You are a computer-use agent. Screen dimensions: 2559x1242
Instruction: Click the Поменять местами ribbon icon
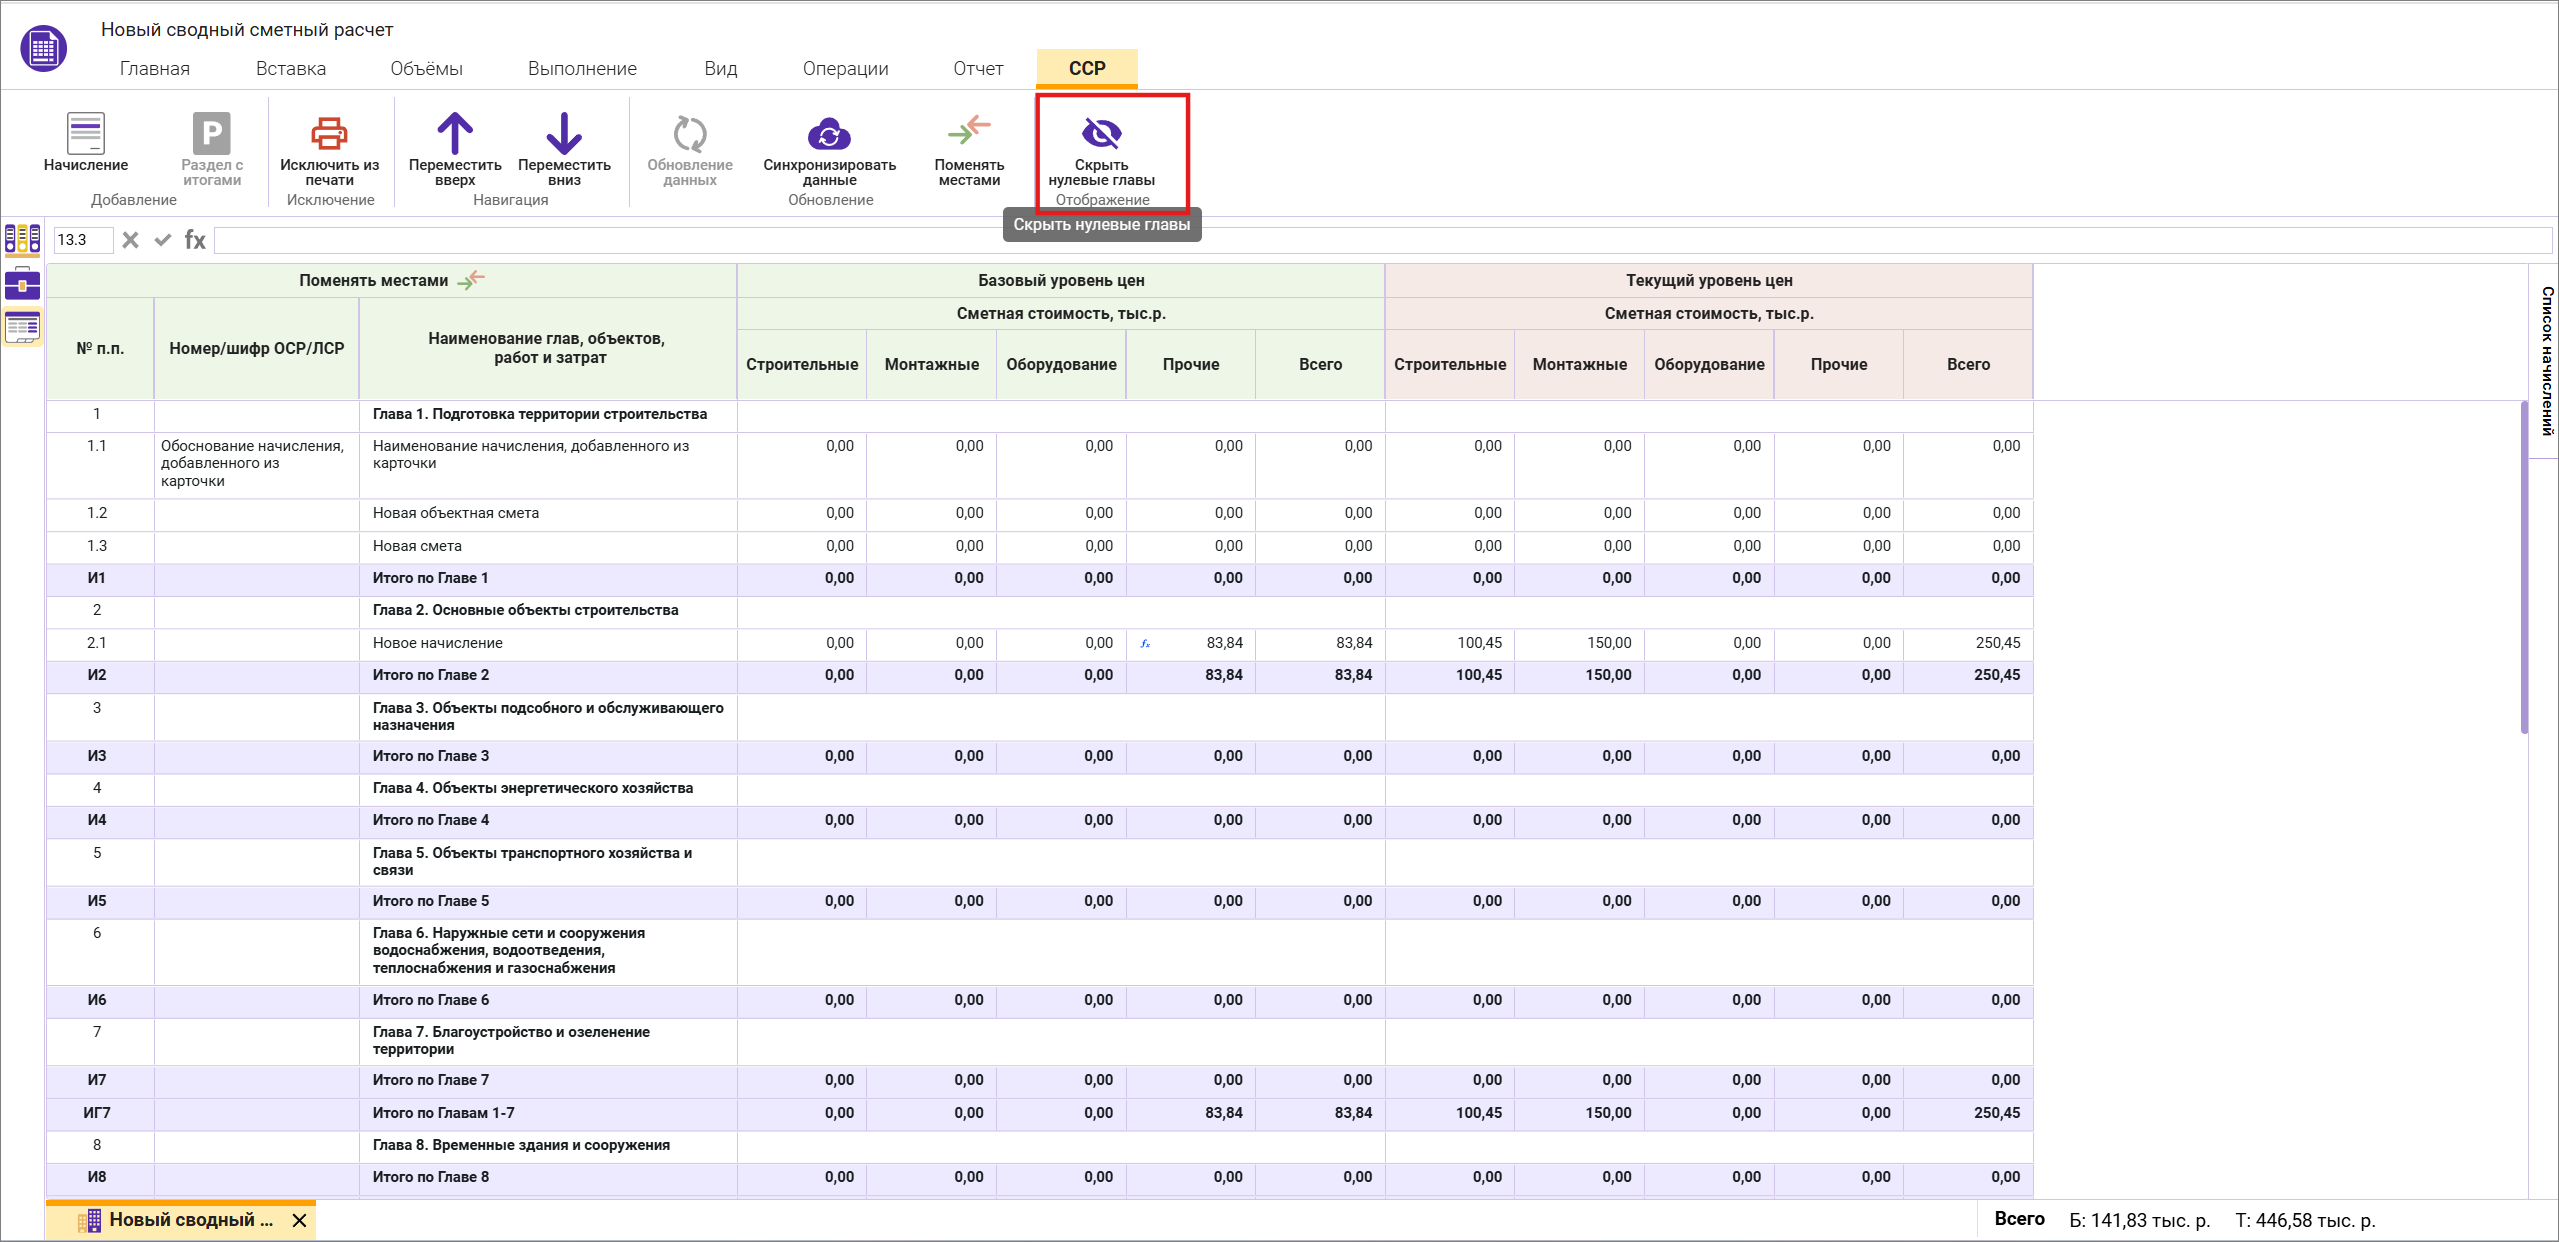[968, 132]
